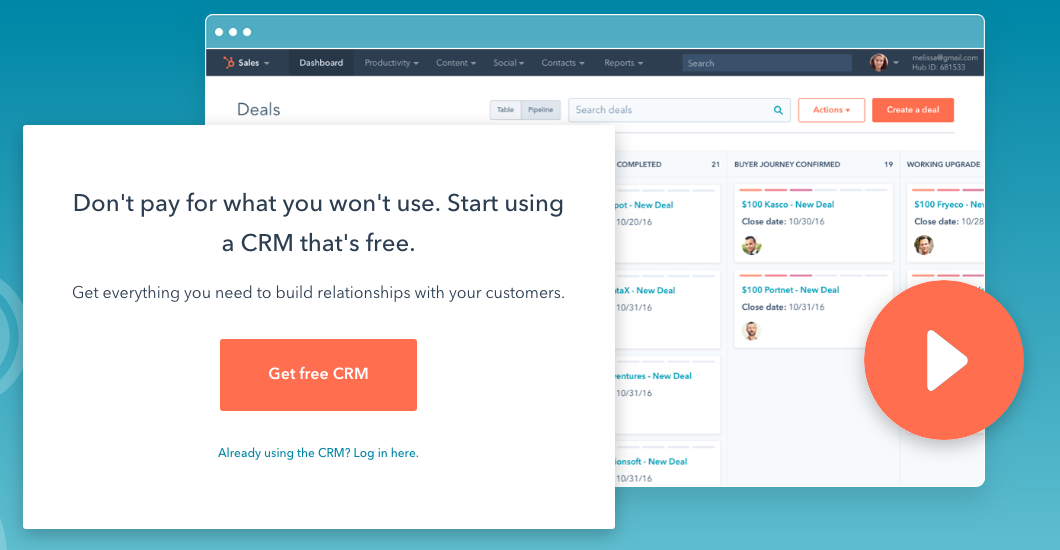Click the Search deals input field
Image resolution: width=1060 pixels, height=550 pixels.
click(679, 110)
